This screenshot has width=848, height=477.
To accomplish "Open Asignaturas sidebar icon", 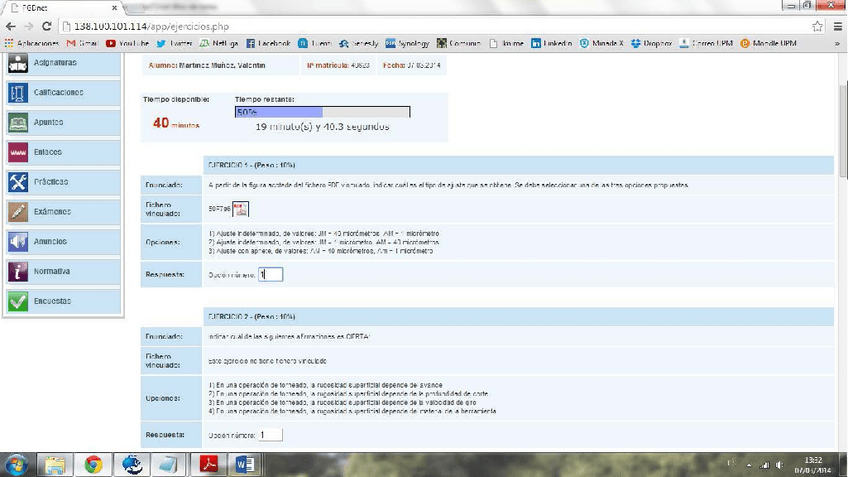I will click(18, 63).
